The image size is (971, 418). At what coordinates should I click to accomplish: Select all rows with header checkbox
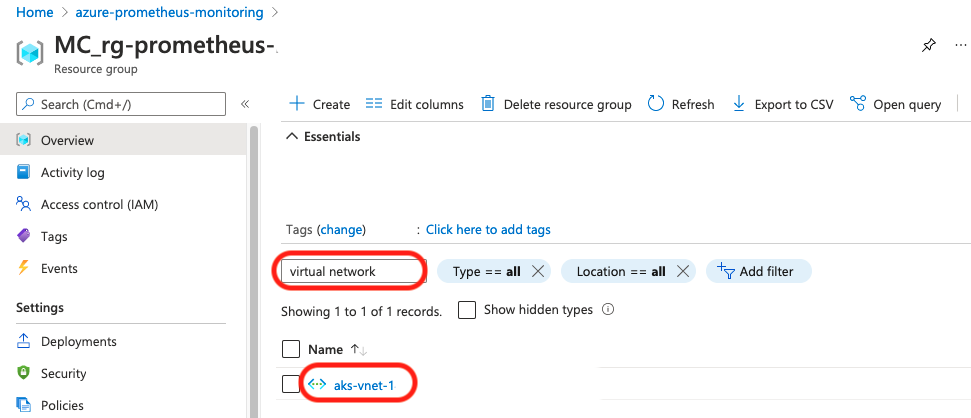[x=290, y=349]
